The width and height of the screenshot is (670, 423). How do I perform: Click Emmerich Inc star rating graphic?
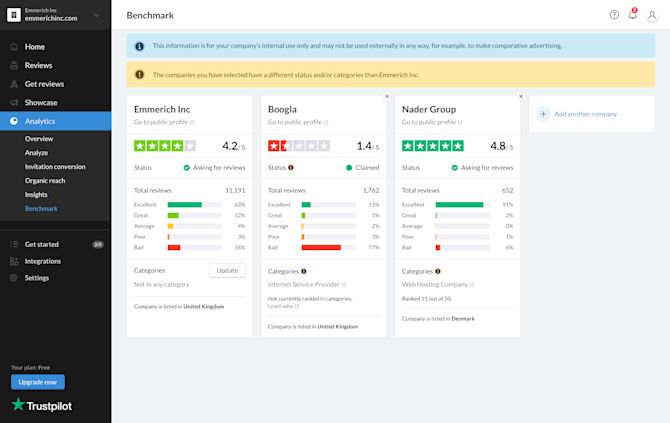point(165,146)
